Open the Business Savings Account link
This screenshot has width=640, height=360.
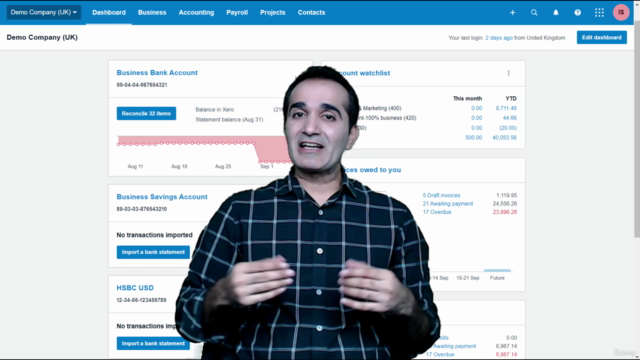click(162, 197)
